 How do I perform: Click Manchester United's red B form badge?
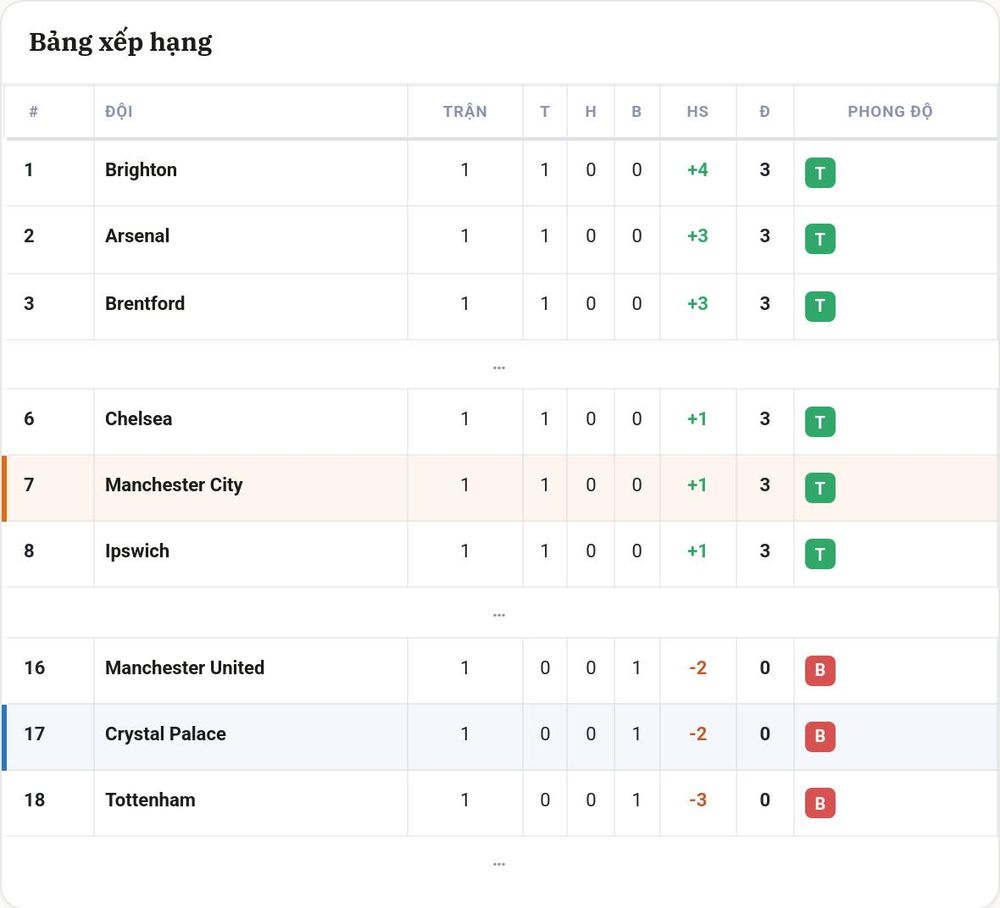[x=820, y=670]
